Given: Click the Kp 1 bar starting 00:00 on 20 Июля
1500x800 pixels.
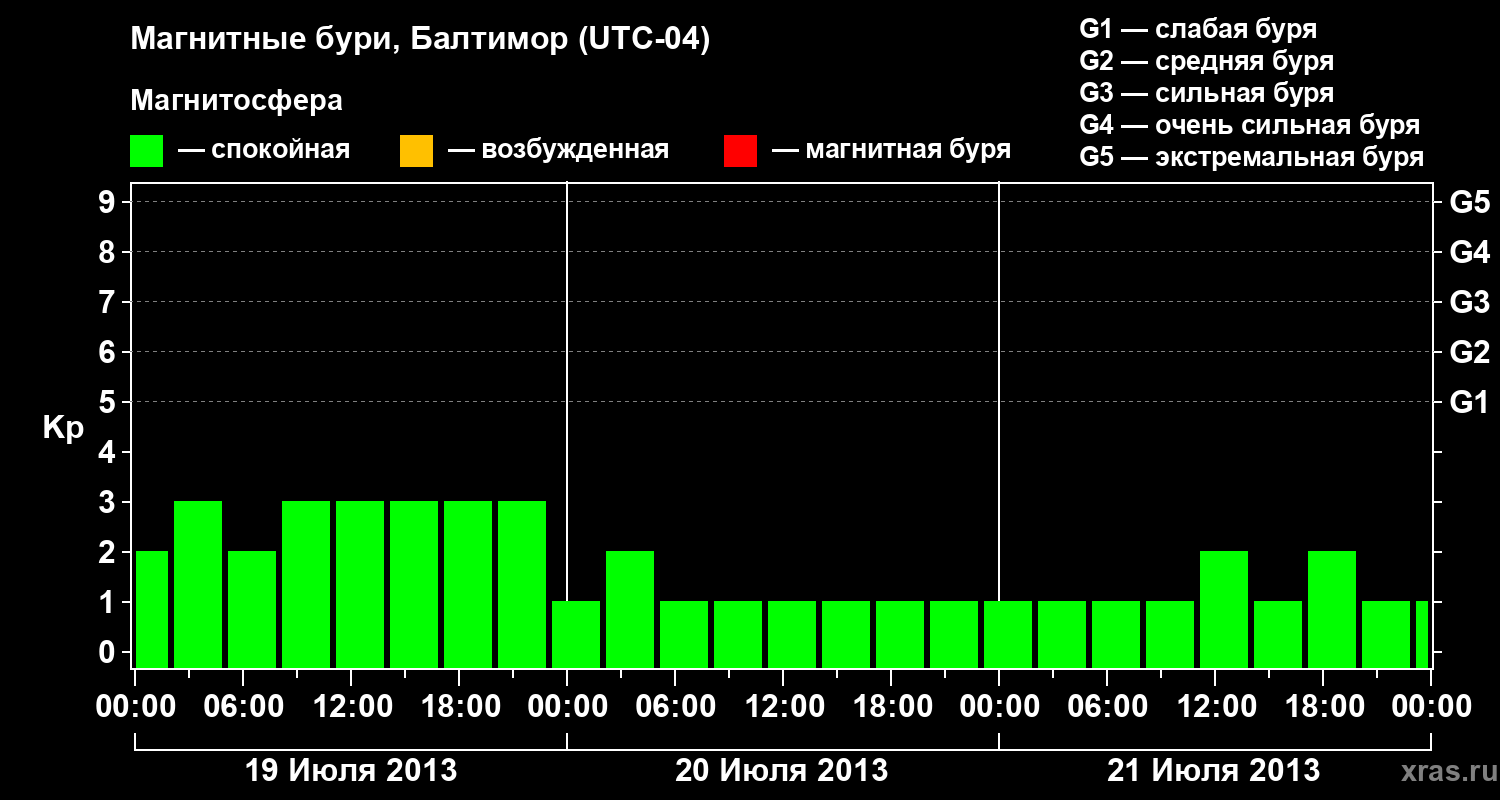Looking at the screenshot, I should click(576, 634).
